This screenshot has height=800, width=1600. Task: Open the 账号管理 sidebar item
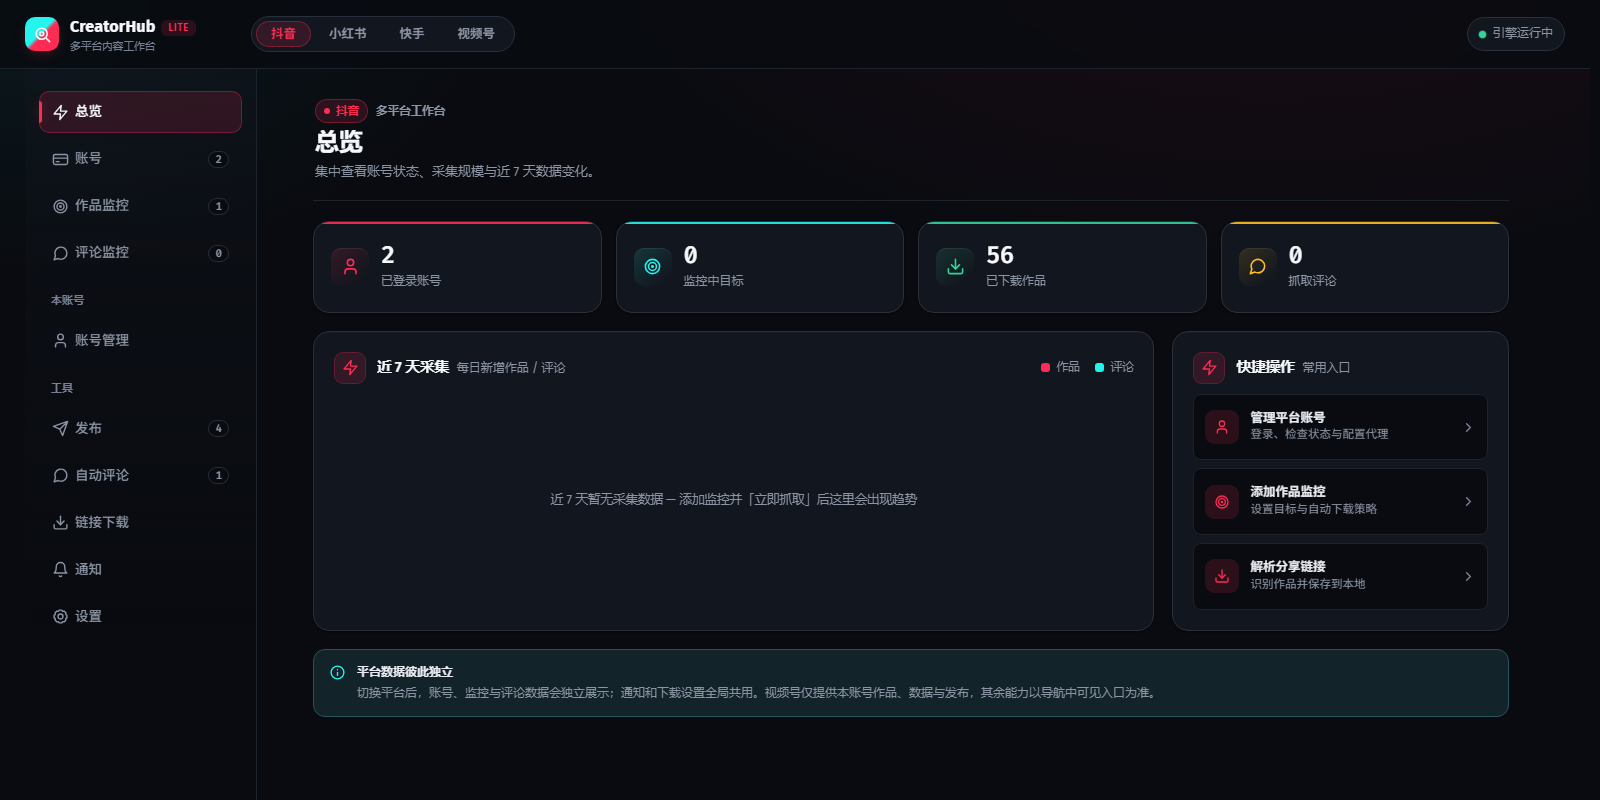(x=140, y=341)
